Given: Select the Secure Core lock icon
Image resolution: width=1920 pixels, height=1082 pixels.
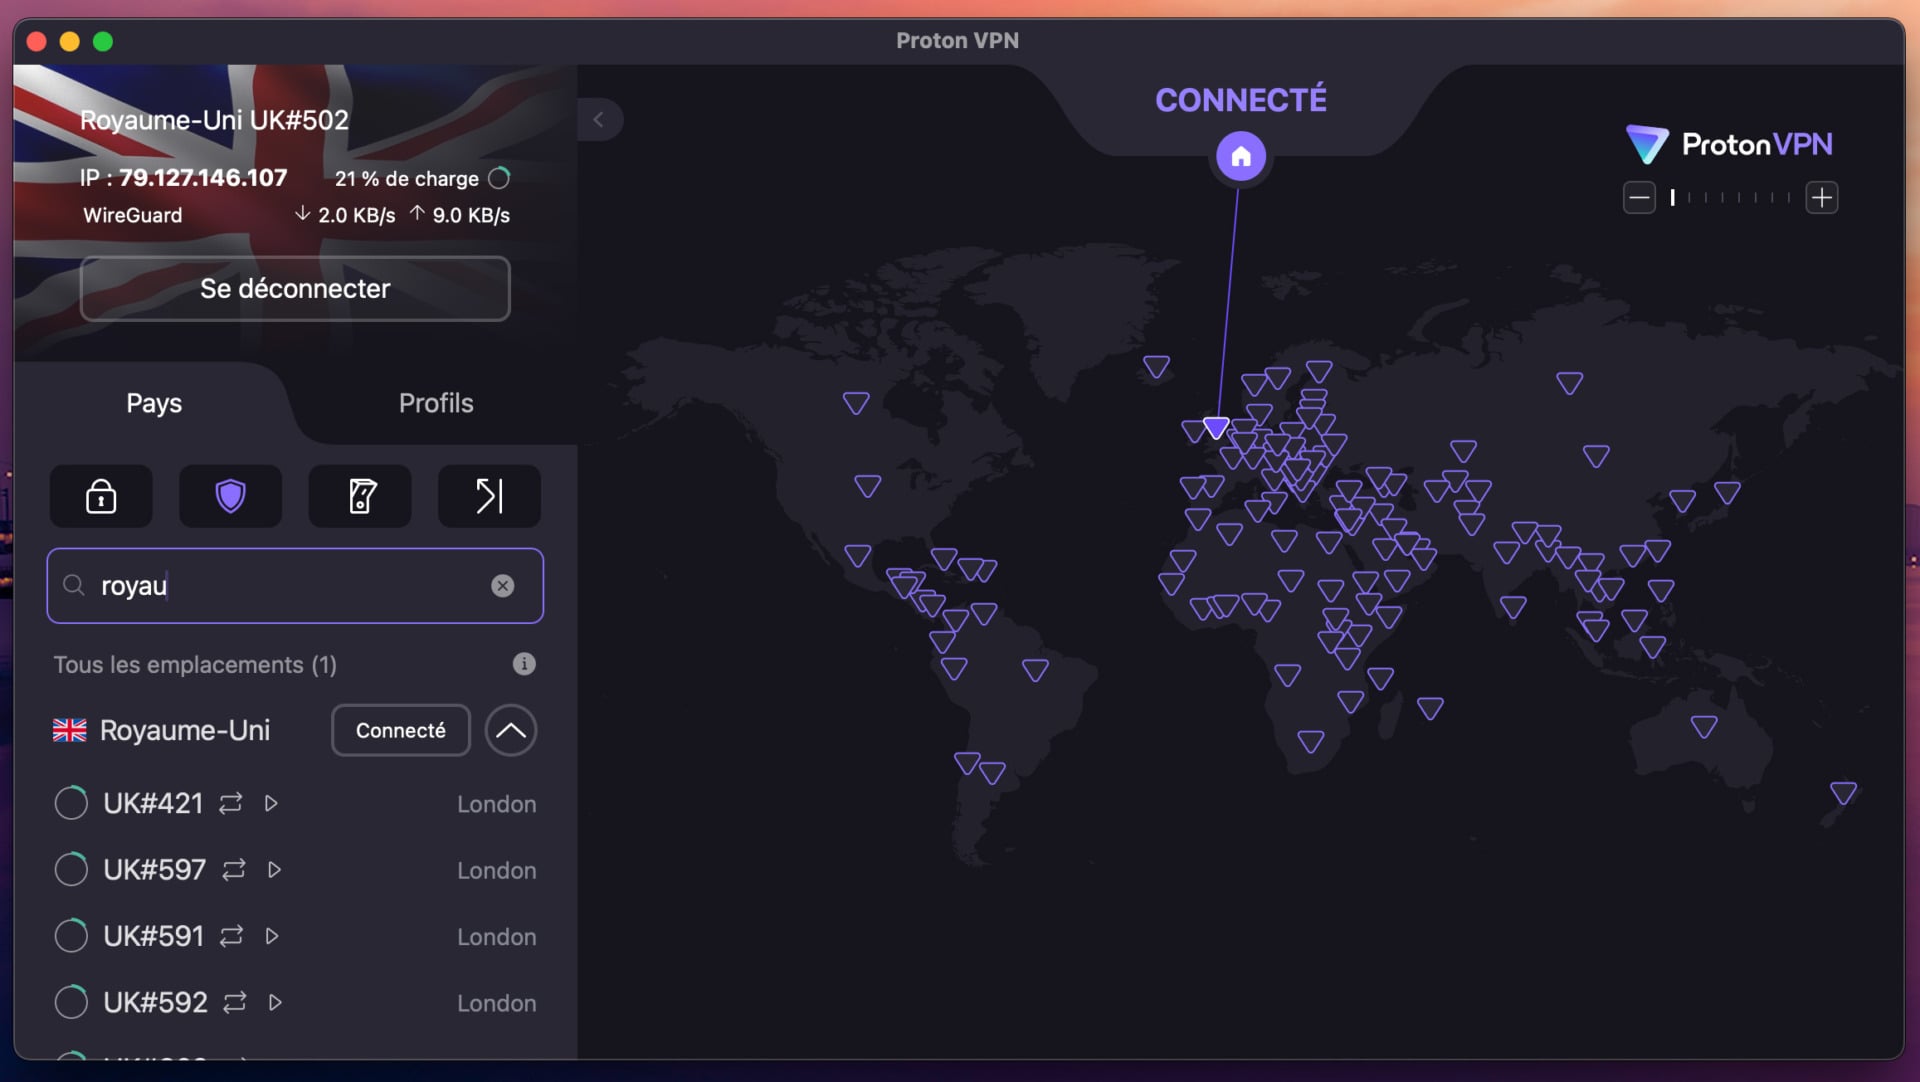Looking at the screenshot, I should point(100,496).
